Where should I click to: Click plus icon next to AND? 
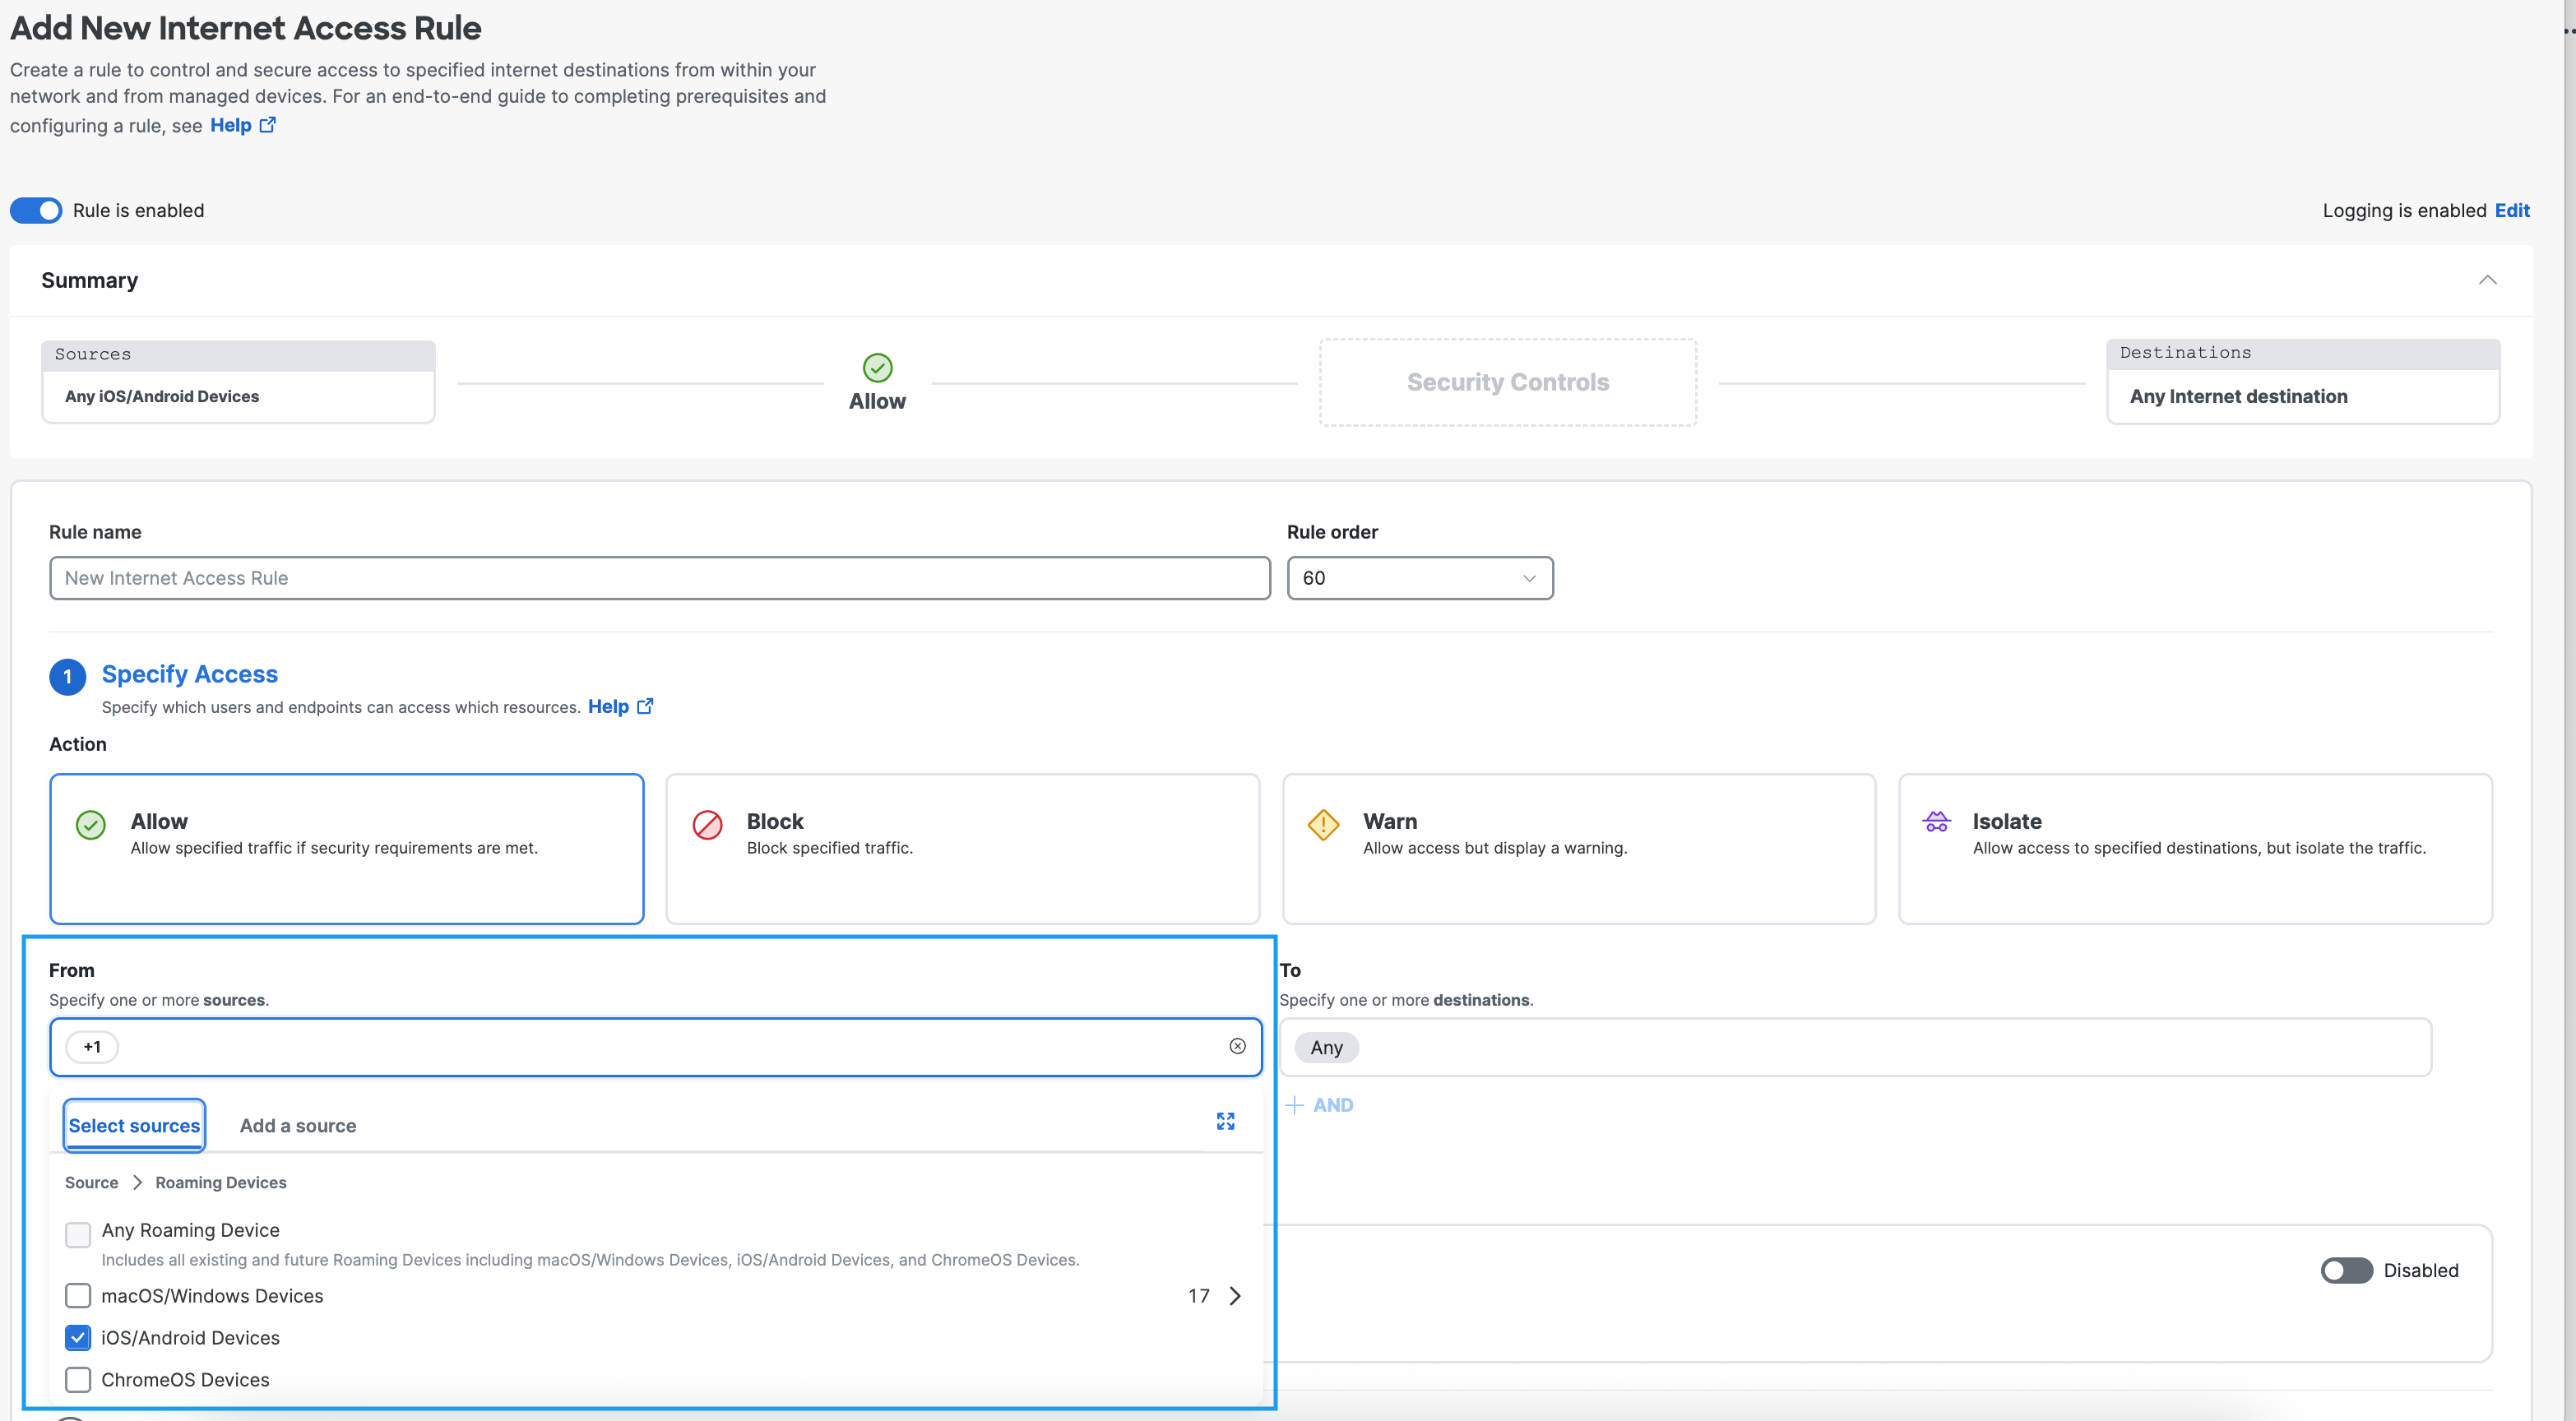(x=1295, y=1105)
